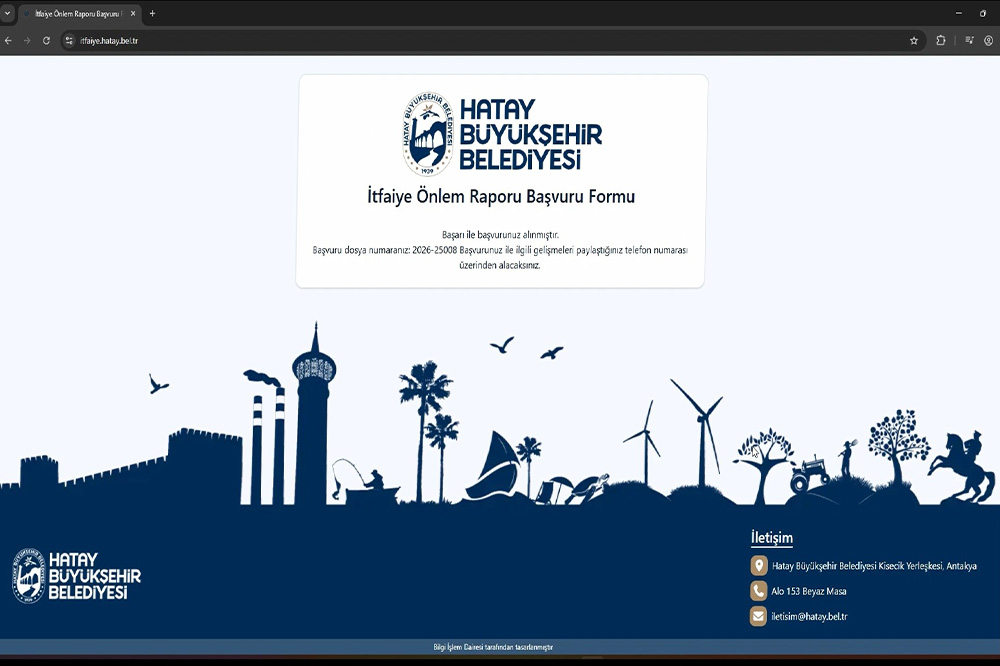Click the Hatay Büyükşehir Belediyesi header logo
The width and height of the screenshot is (1000, 666).
pos(502,135)
